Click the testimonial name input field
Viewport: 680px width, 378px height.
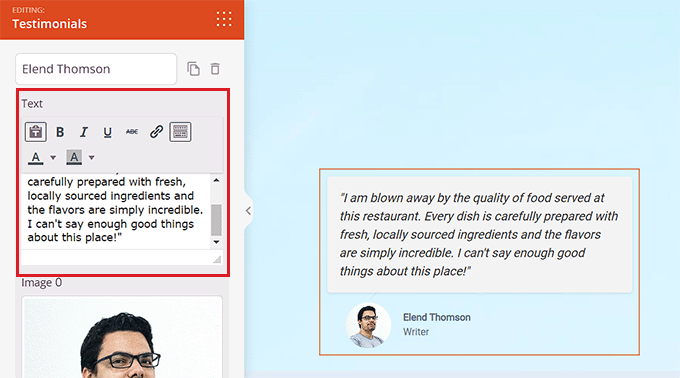pos(96,69)
